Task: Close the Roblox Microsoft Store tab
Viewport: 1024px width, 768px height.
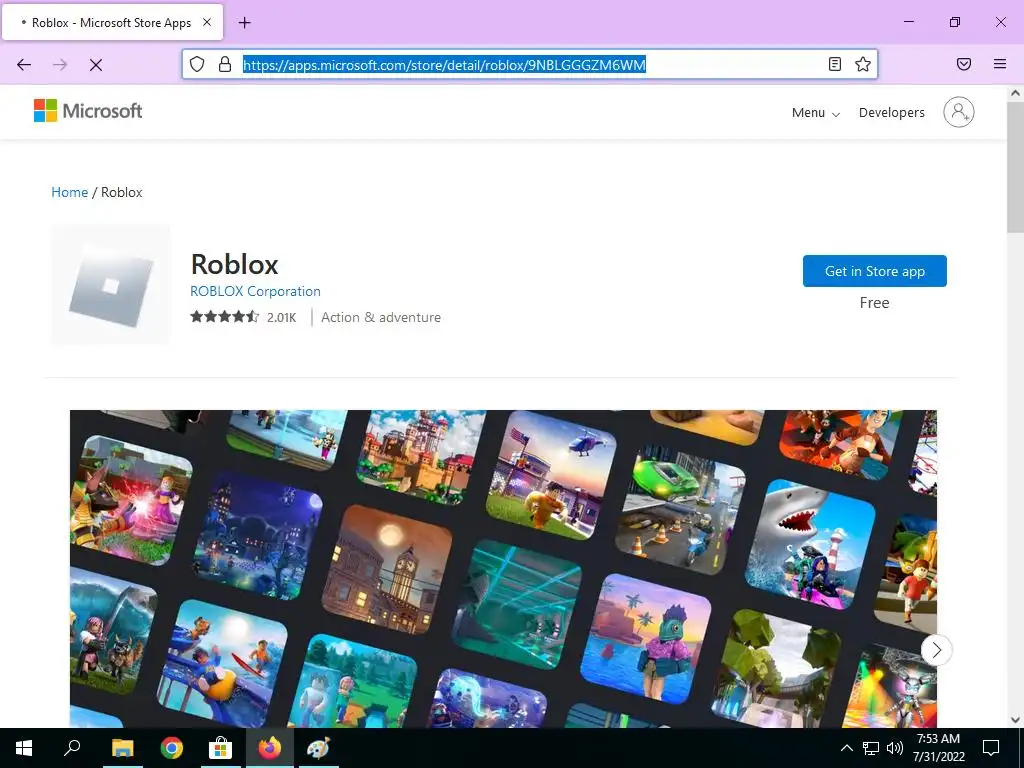Action: click(207, 22)
